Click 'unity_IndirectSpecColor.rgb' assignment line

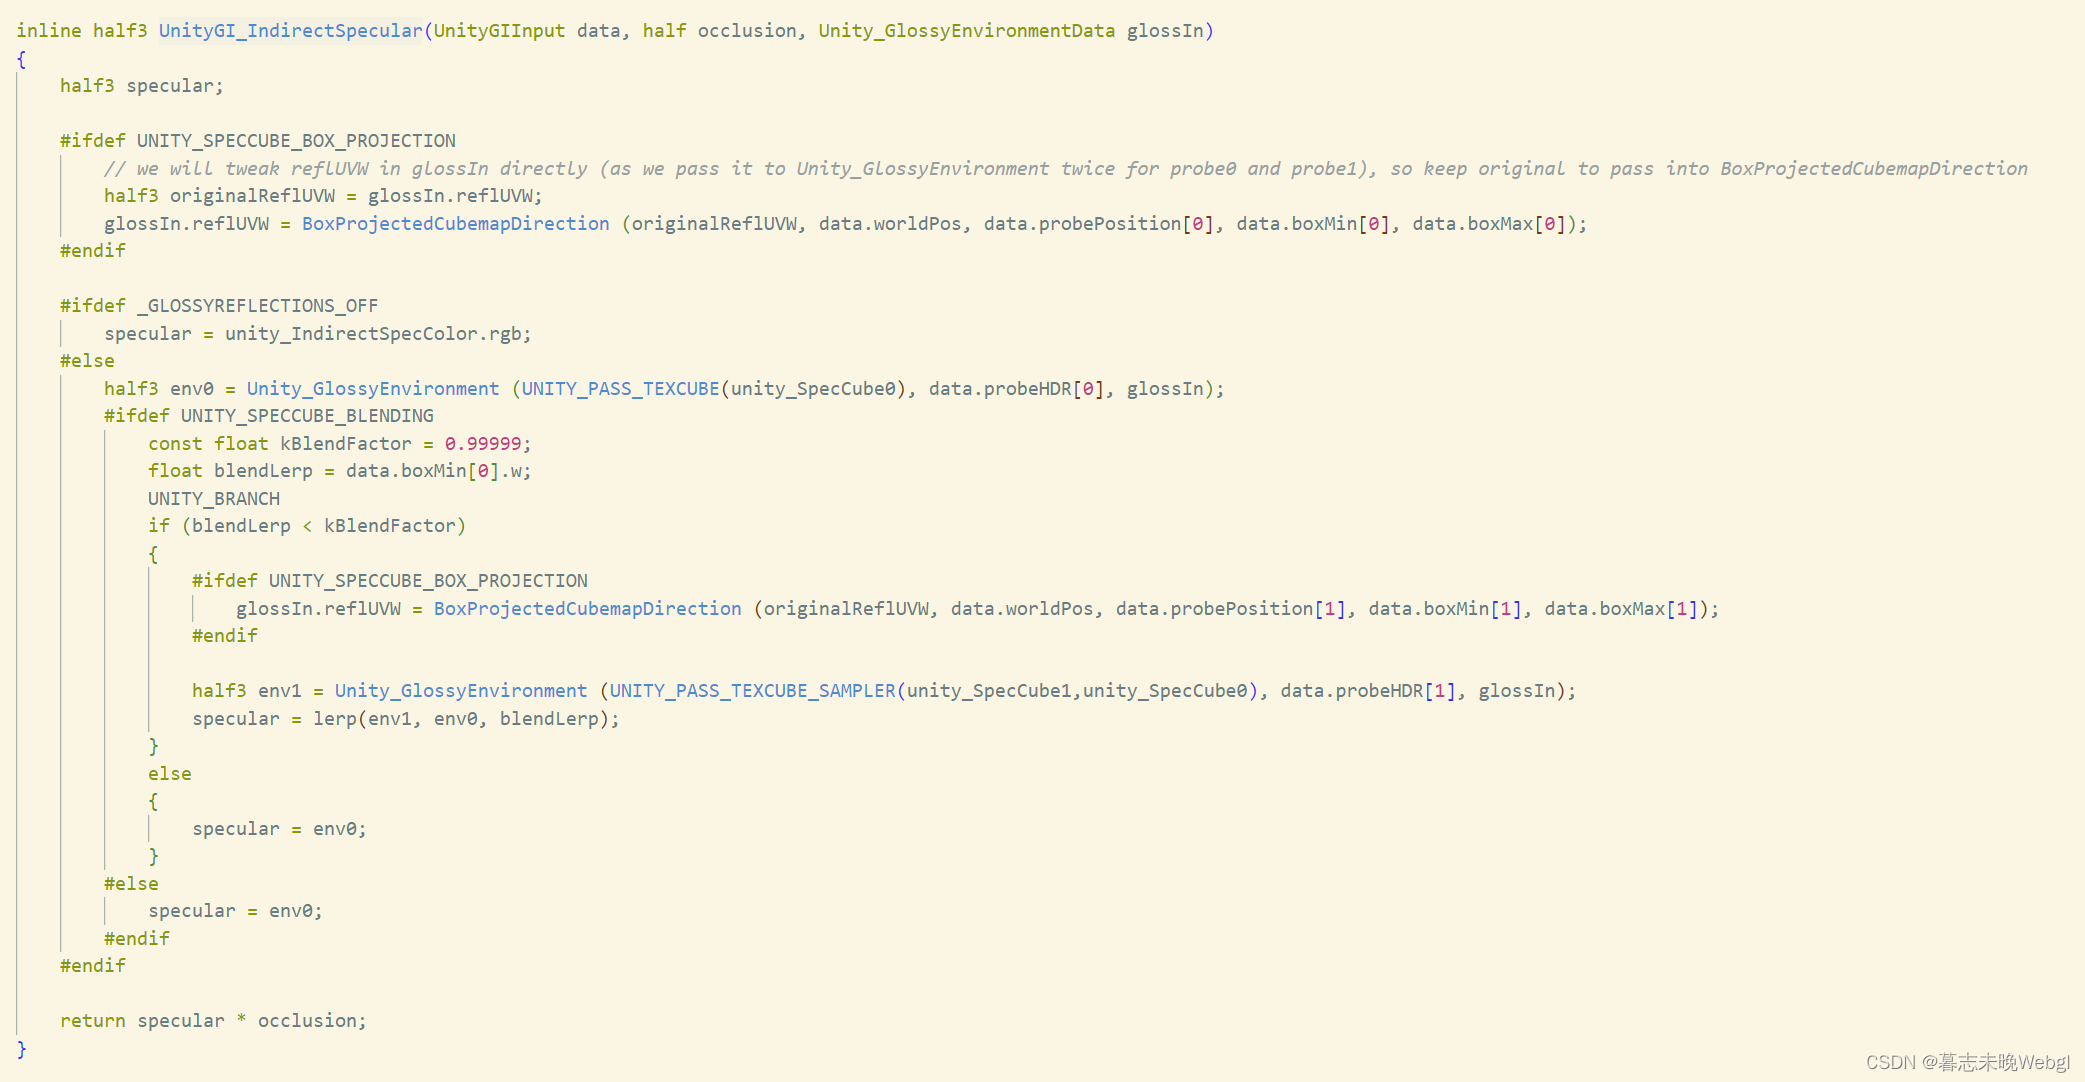[x=318, y=333]
